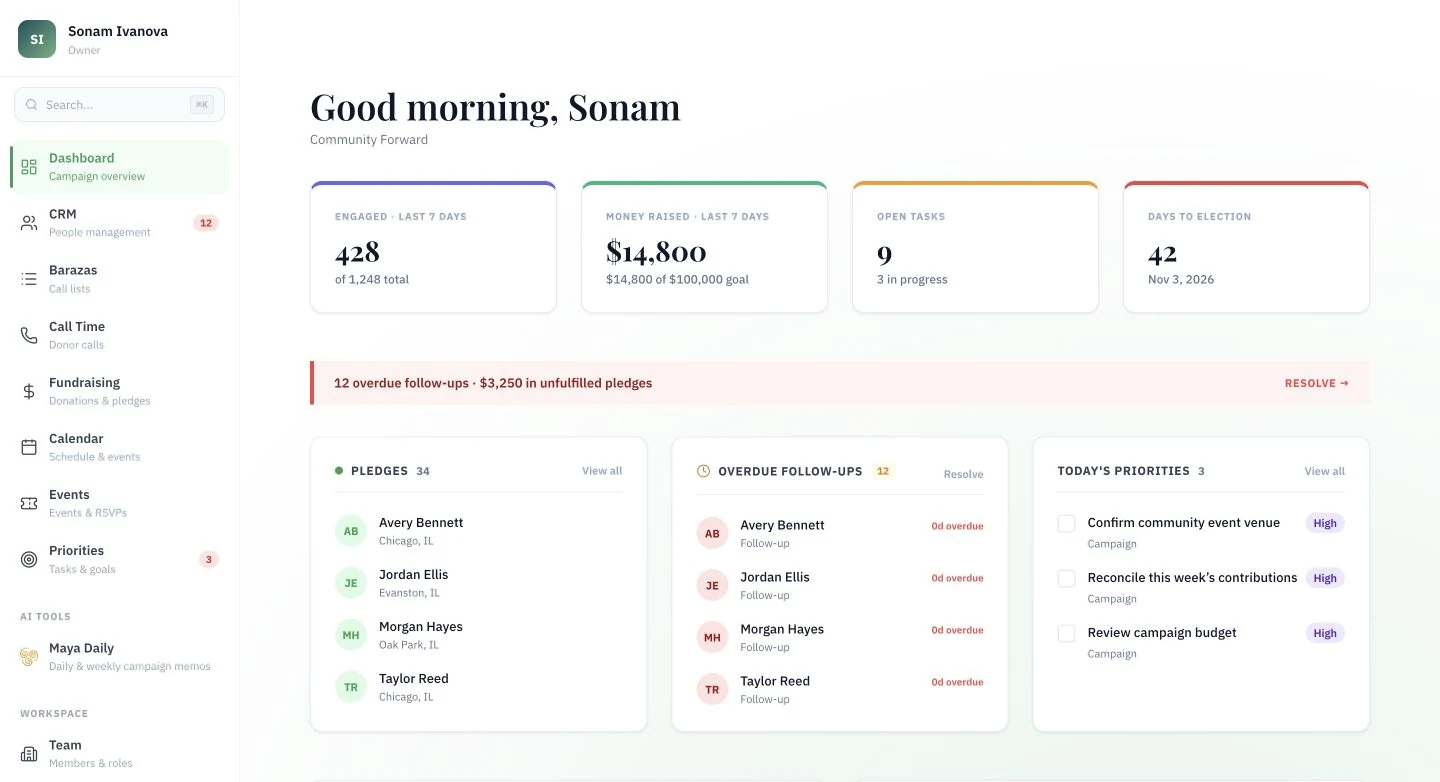Click View all in Today's Priorities card
This screenshot has height=782, width=1440.
[1325, 471]
